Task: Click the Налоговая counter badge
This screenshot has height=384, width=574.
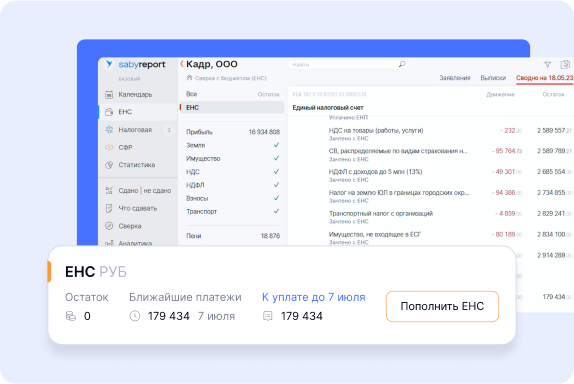Action: (168, 130)
